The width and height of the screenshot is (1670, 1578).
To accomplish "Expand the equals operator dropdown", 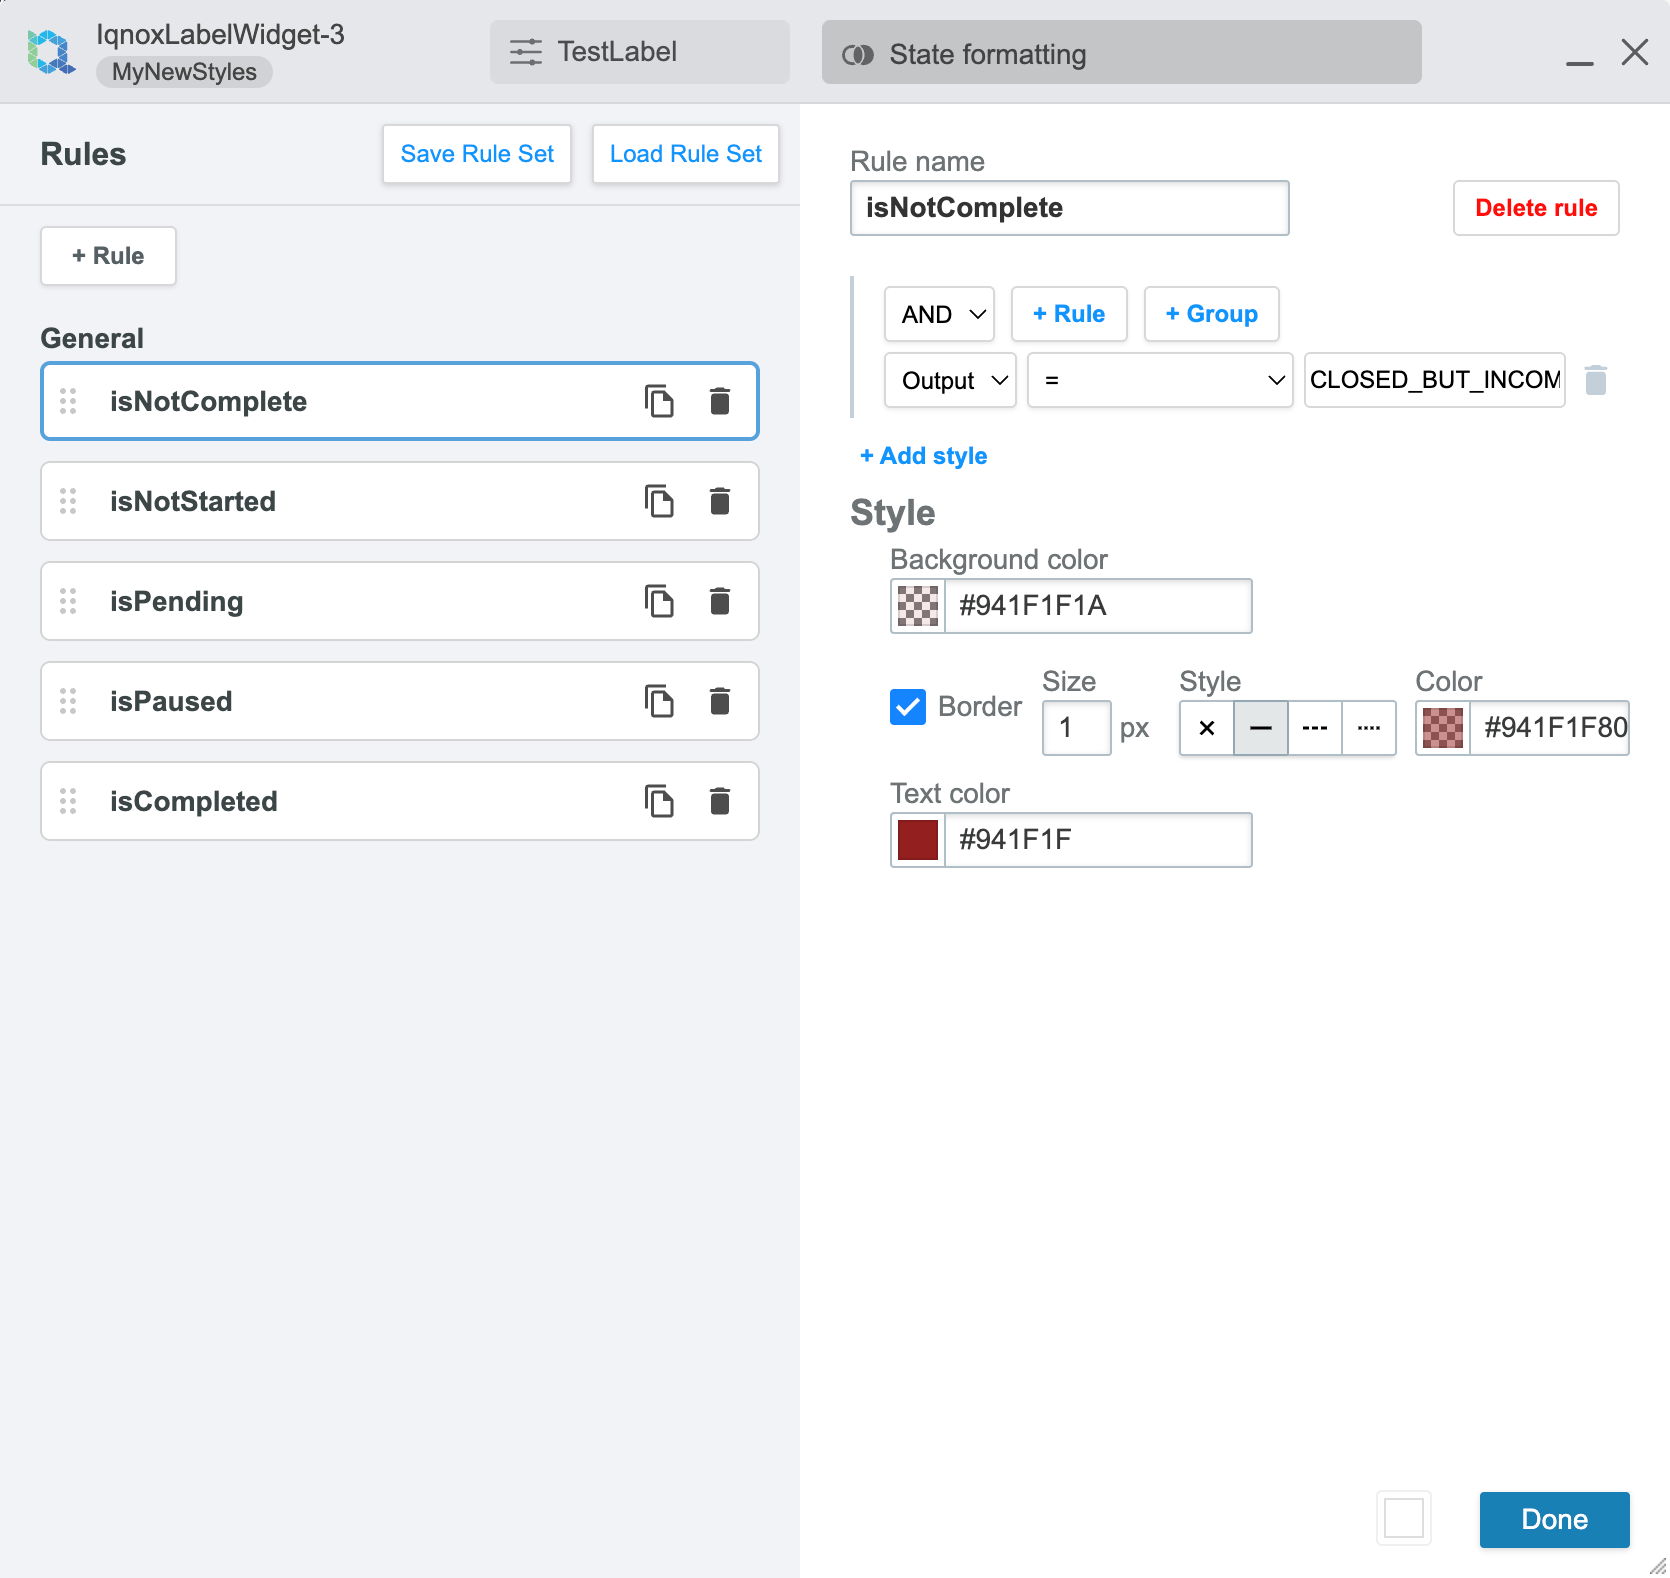I will point(1160,380).
